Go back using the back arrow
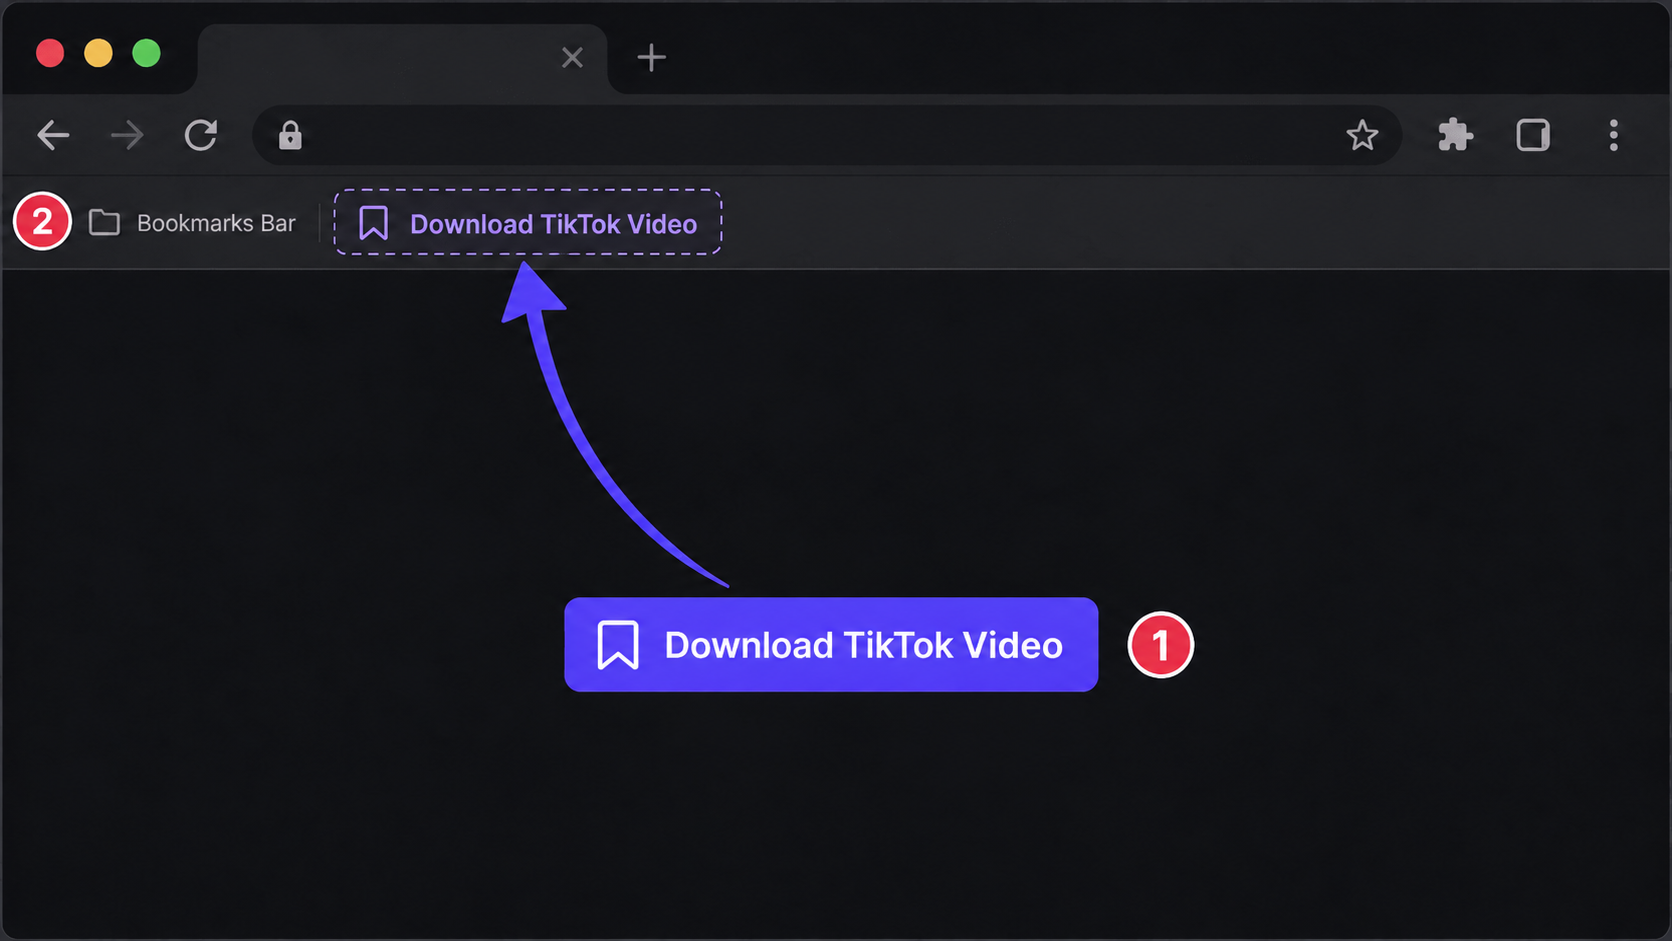This screenshot has width=1672, height=941. click(x=53, y=135)
